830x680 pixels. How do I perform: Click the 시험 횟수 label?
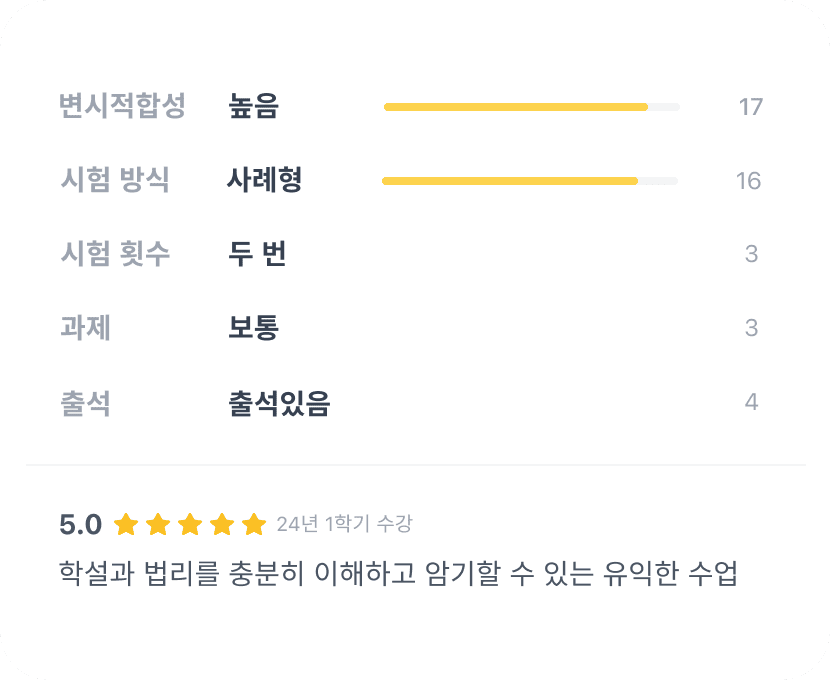tap(115, 254)
